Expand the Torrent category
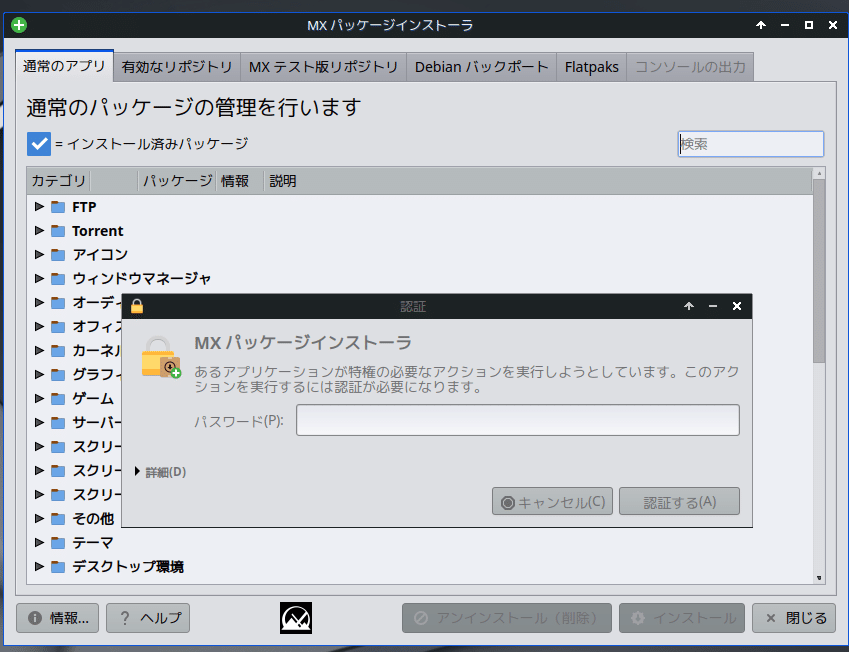849x652 pixels. pos(39,230)
